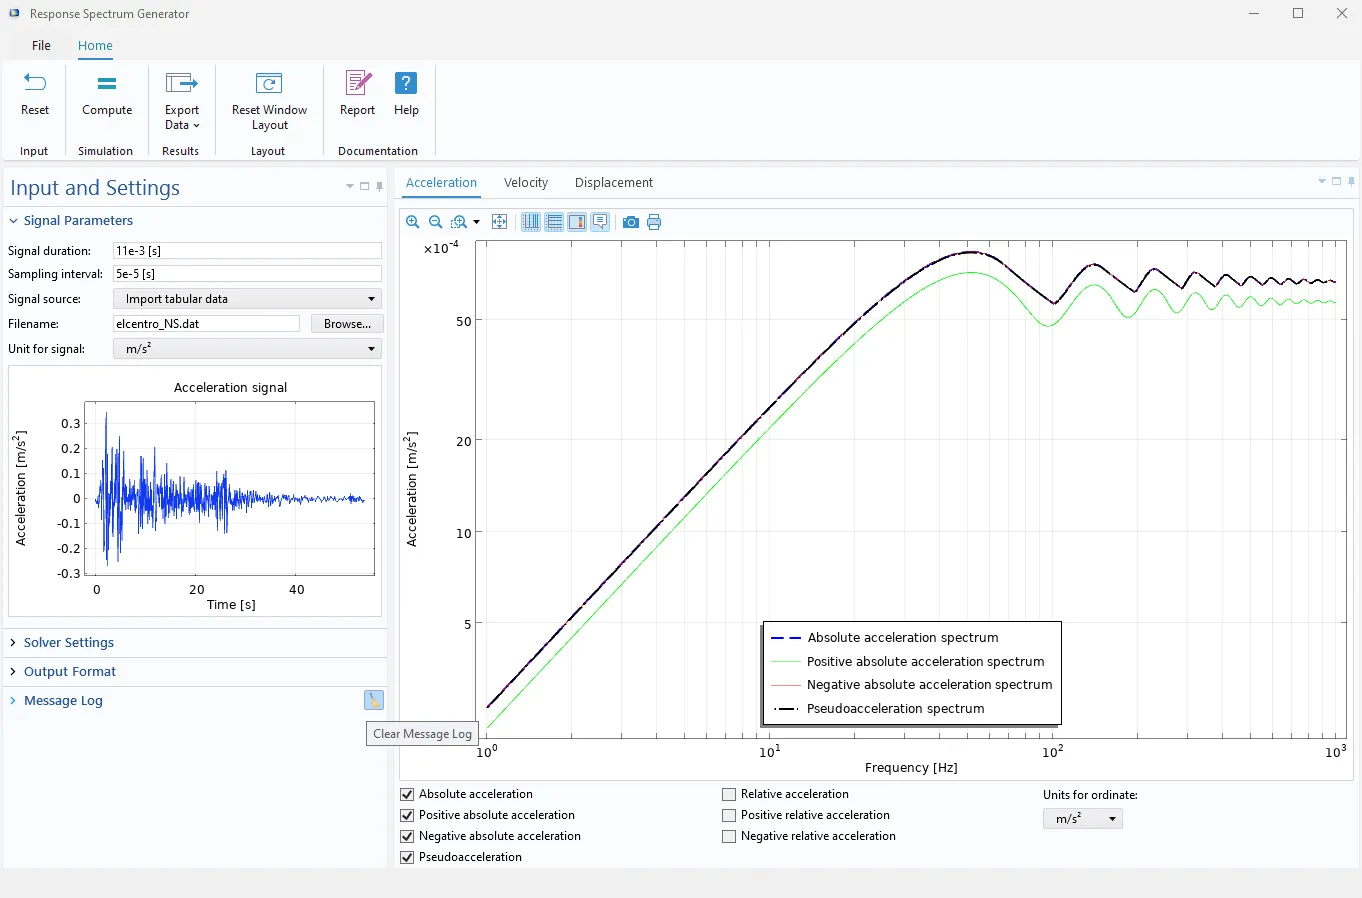
Task: Disable the Pseudoacceleration checkbox
Action: point(407,857)
